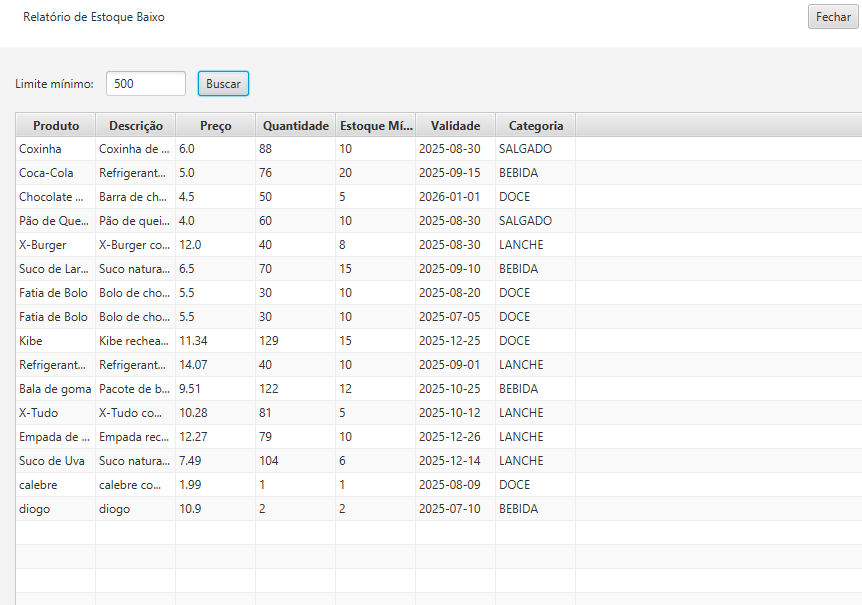The image size is (862, 605).
Task: Click the Limite mínimo input field
Action: tap(145, 84)
